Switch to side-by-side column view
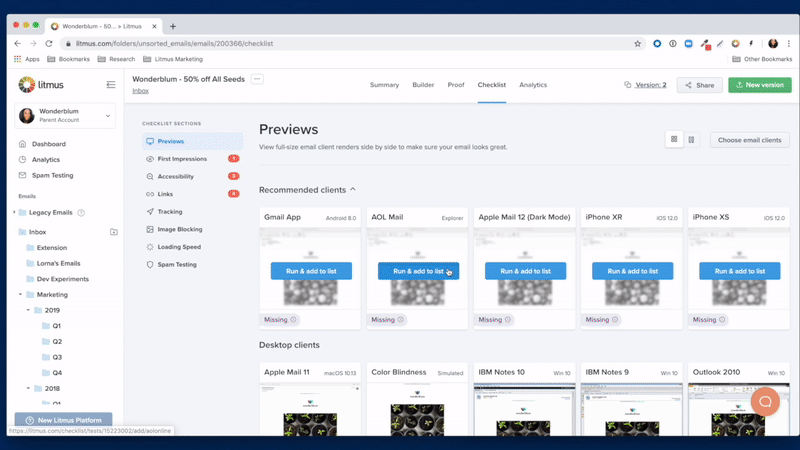The height and width of the screenshot is (450, 800). [x=691, y=139]
